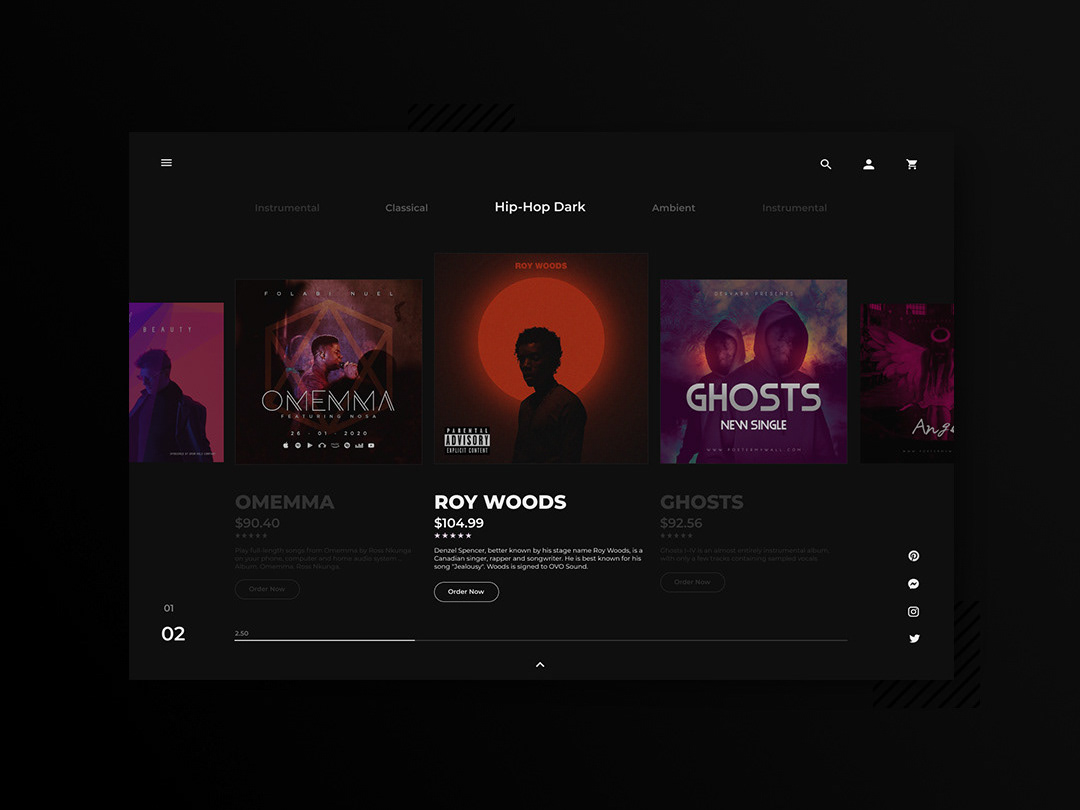This screenshot has height=810, width=1080.
Task: Click the ROY WOODS title
Action: [x=500, y=502]
